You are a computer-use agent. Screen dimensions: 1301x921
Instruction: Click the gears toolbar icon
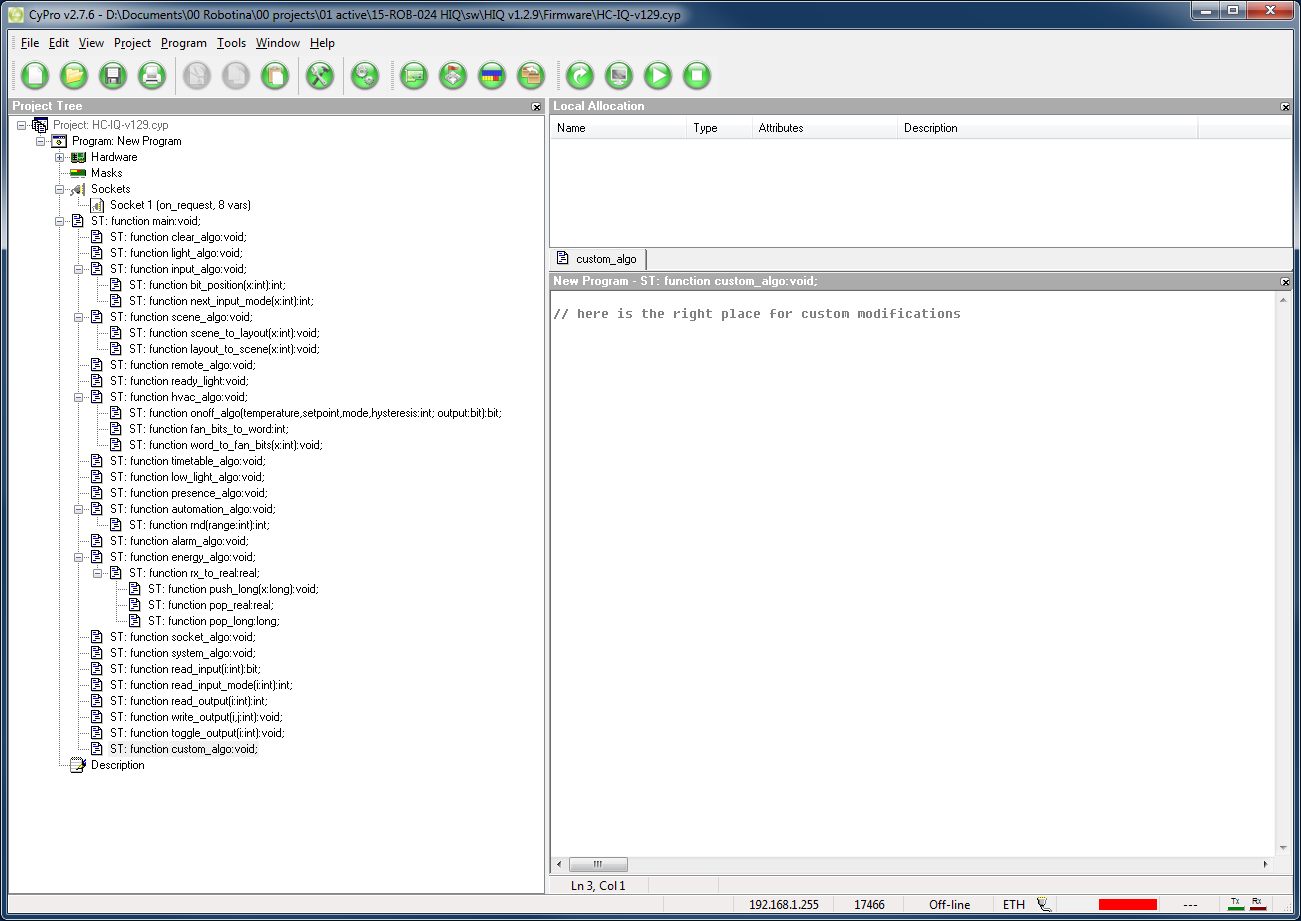tap(365, 75)
